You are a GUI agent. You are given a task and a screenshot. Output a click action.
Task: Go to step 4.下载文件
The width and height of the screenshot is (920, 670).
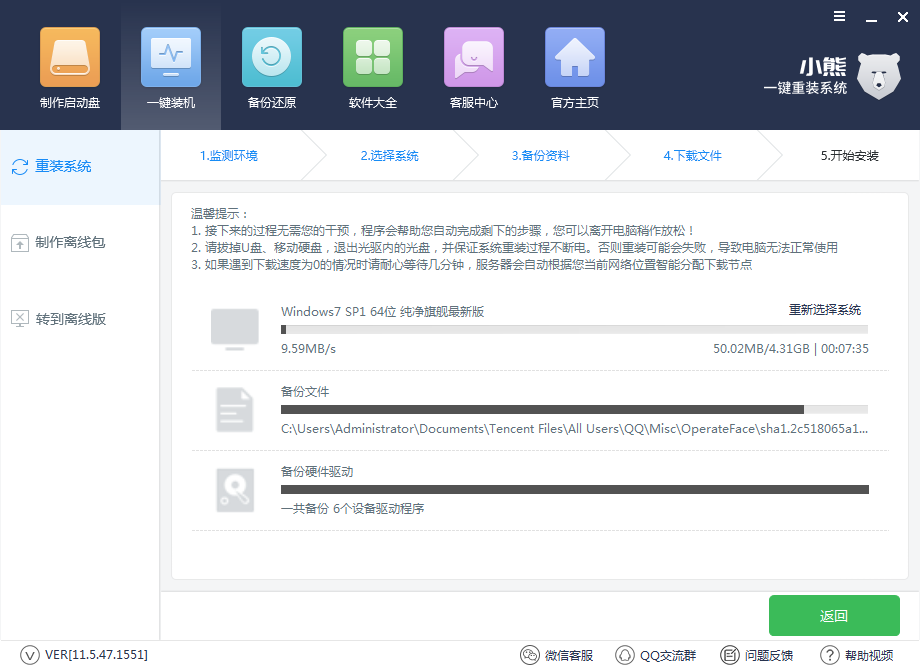[x=692, y=155]
